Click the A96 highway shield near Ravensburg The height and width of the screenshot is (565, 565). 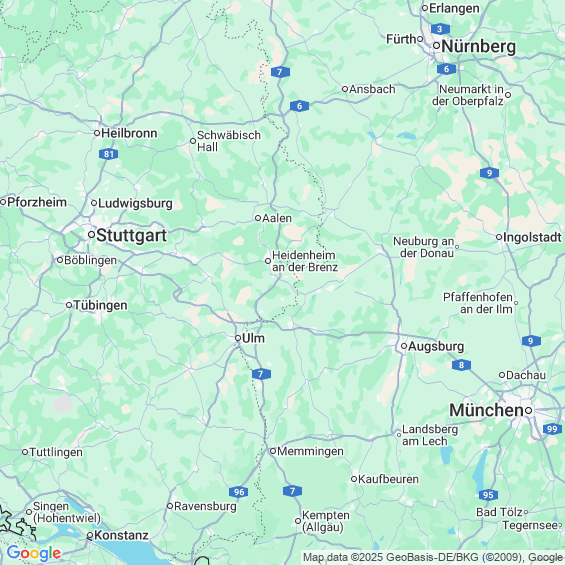(239, 492)
